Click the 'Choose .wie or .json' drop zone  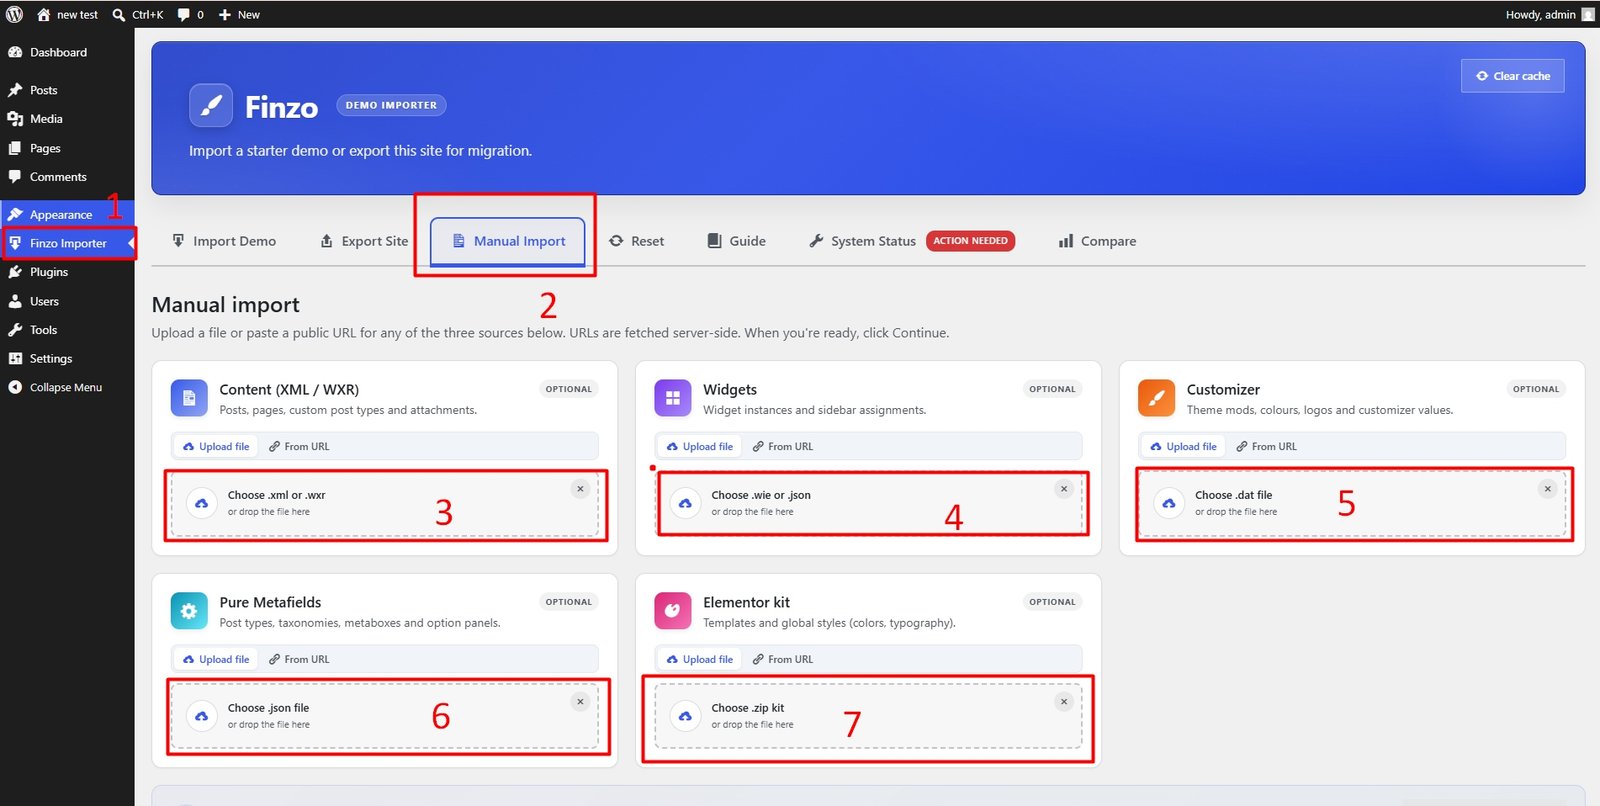tap(869, 504)
